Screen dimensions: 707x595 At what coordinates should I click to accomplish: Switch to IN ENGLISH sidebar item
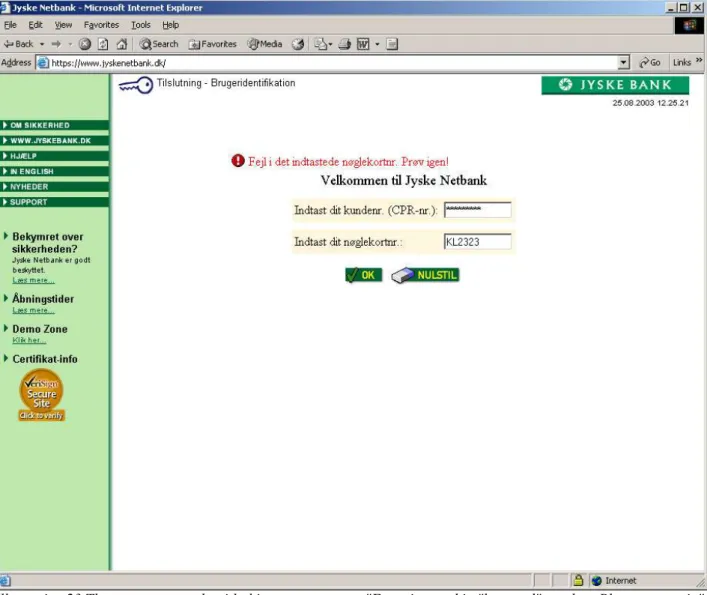click(x=54, y=171)
